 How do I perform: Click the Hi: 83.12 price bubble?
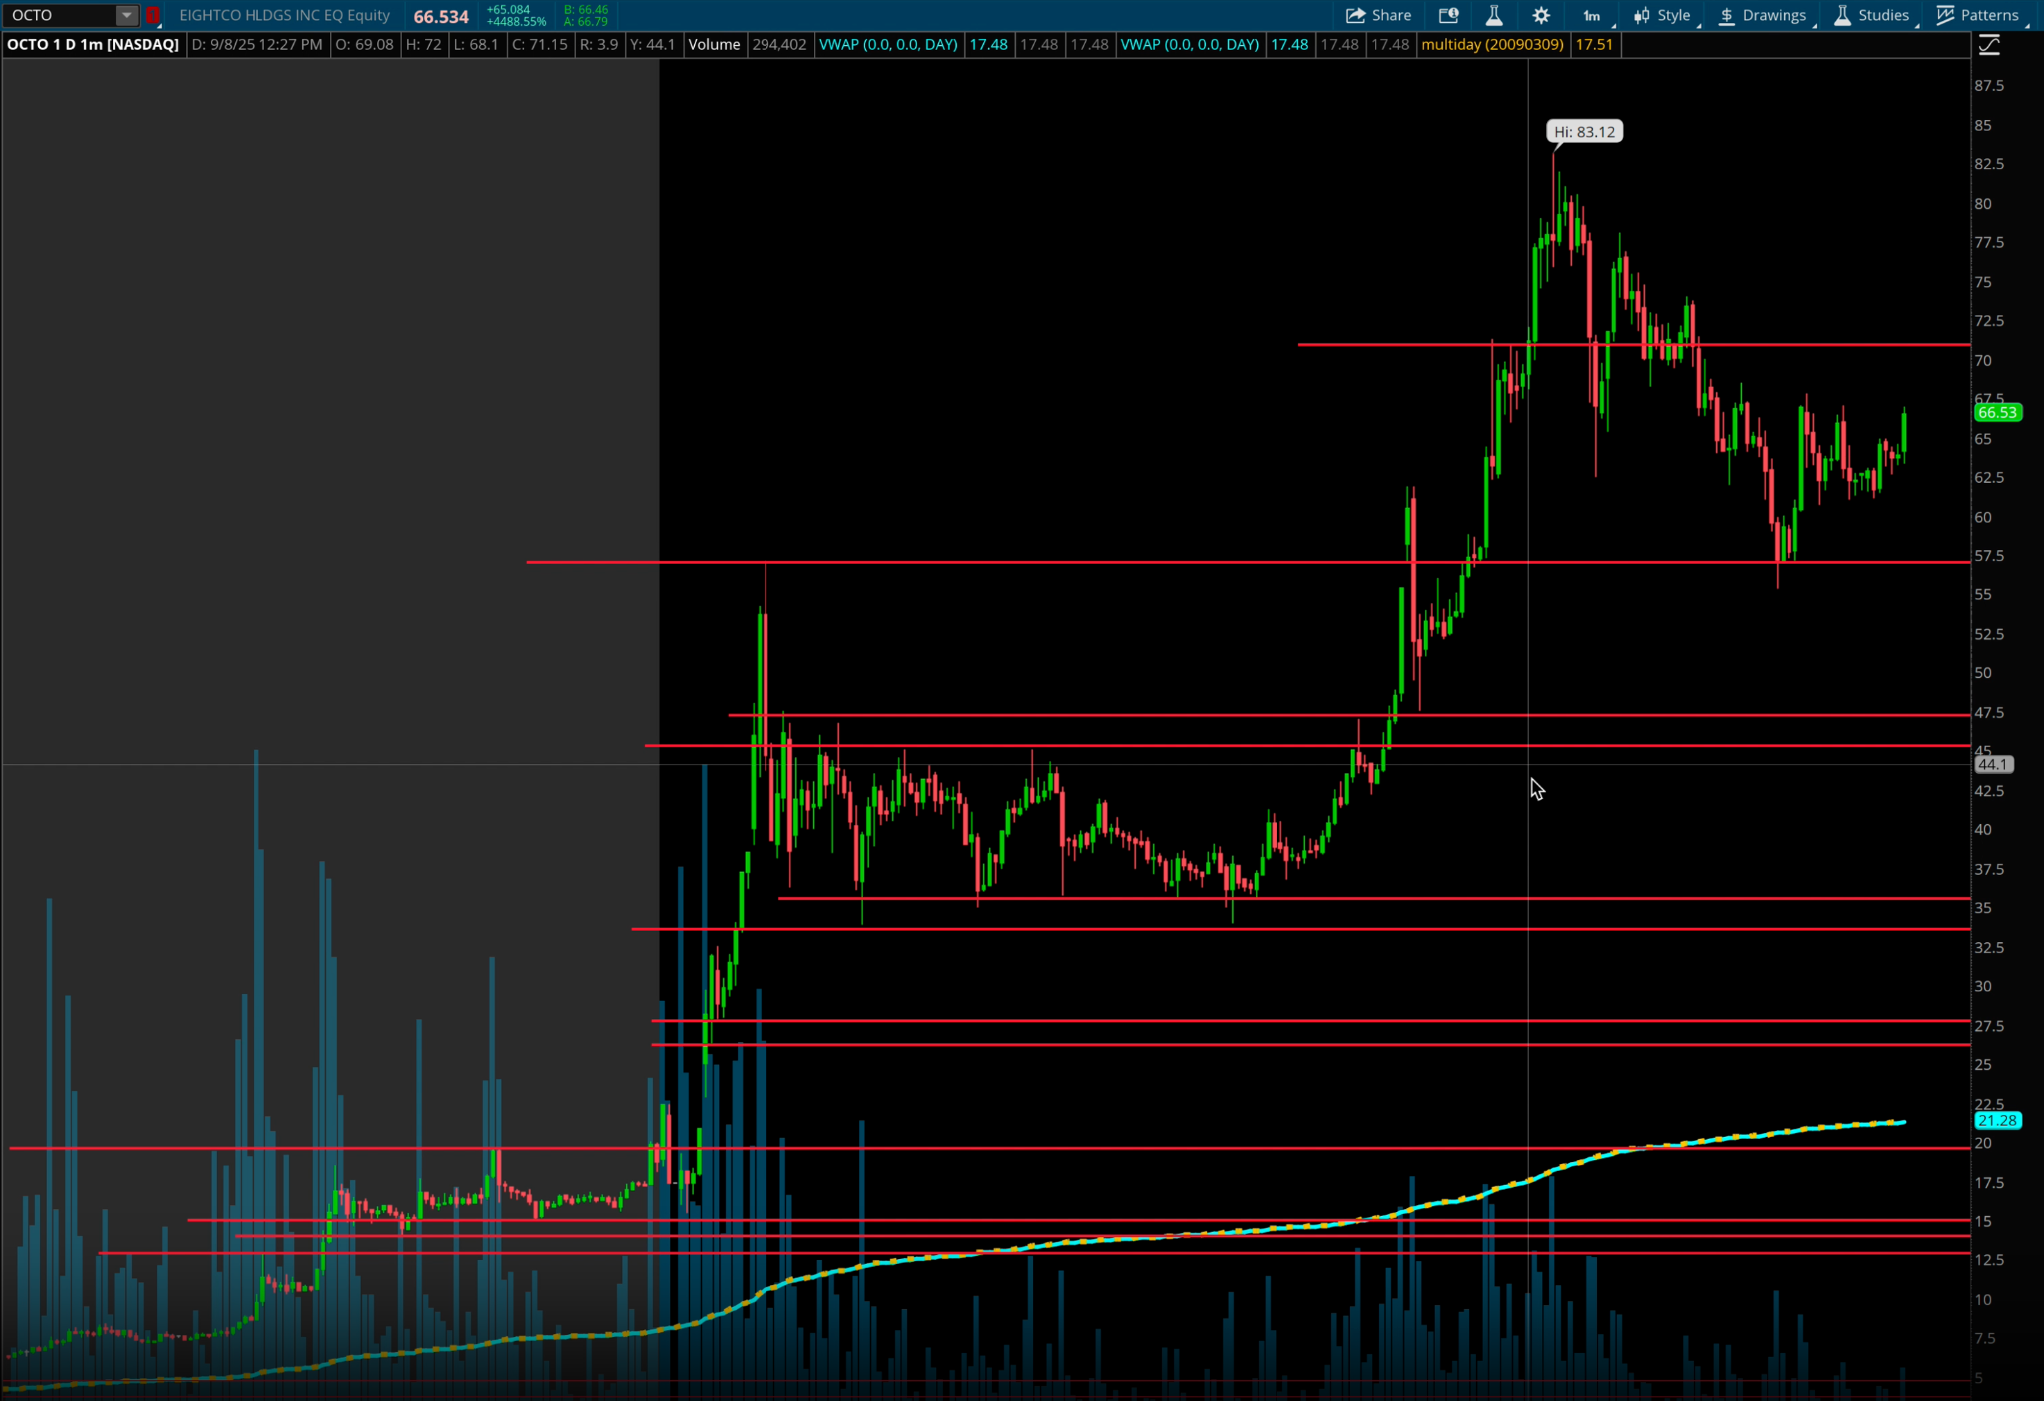1584,132
